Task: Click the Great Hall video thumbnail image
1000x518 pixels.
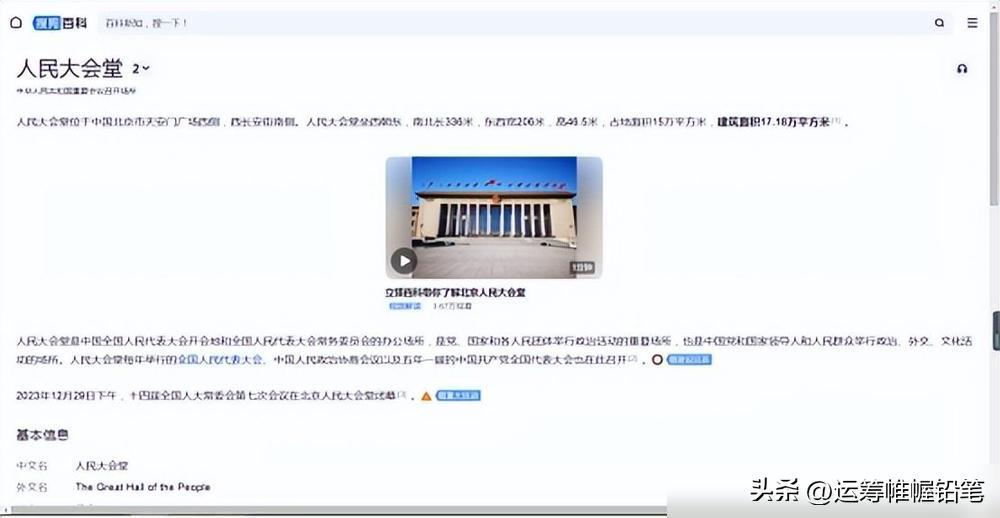Action: tap(494, 210)
